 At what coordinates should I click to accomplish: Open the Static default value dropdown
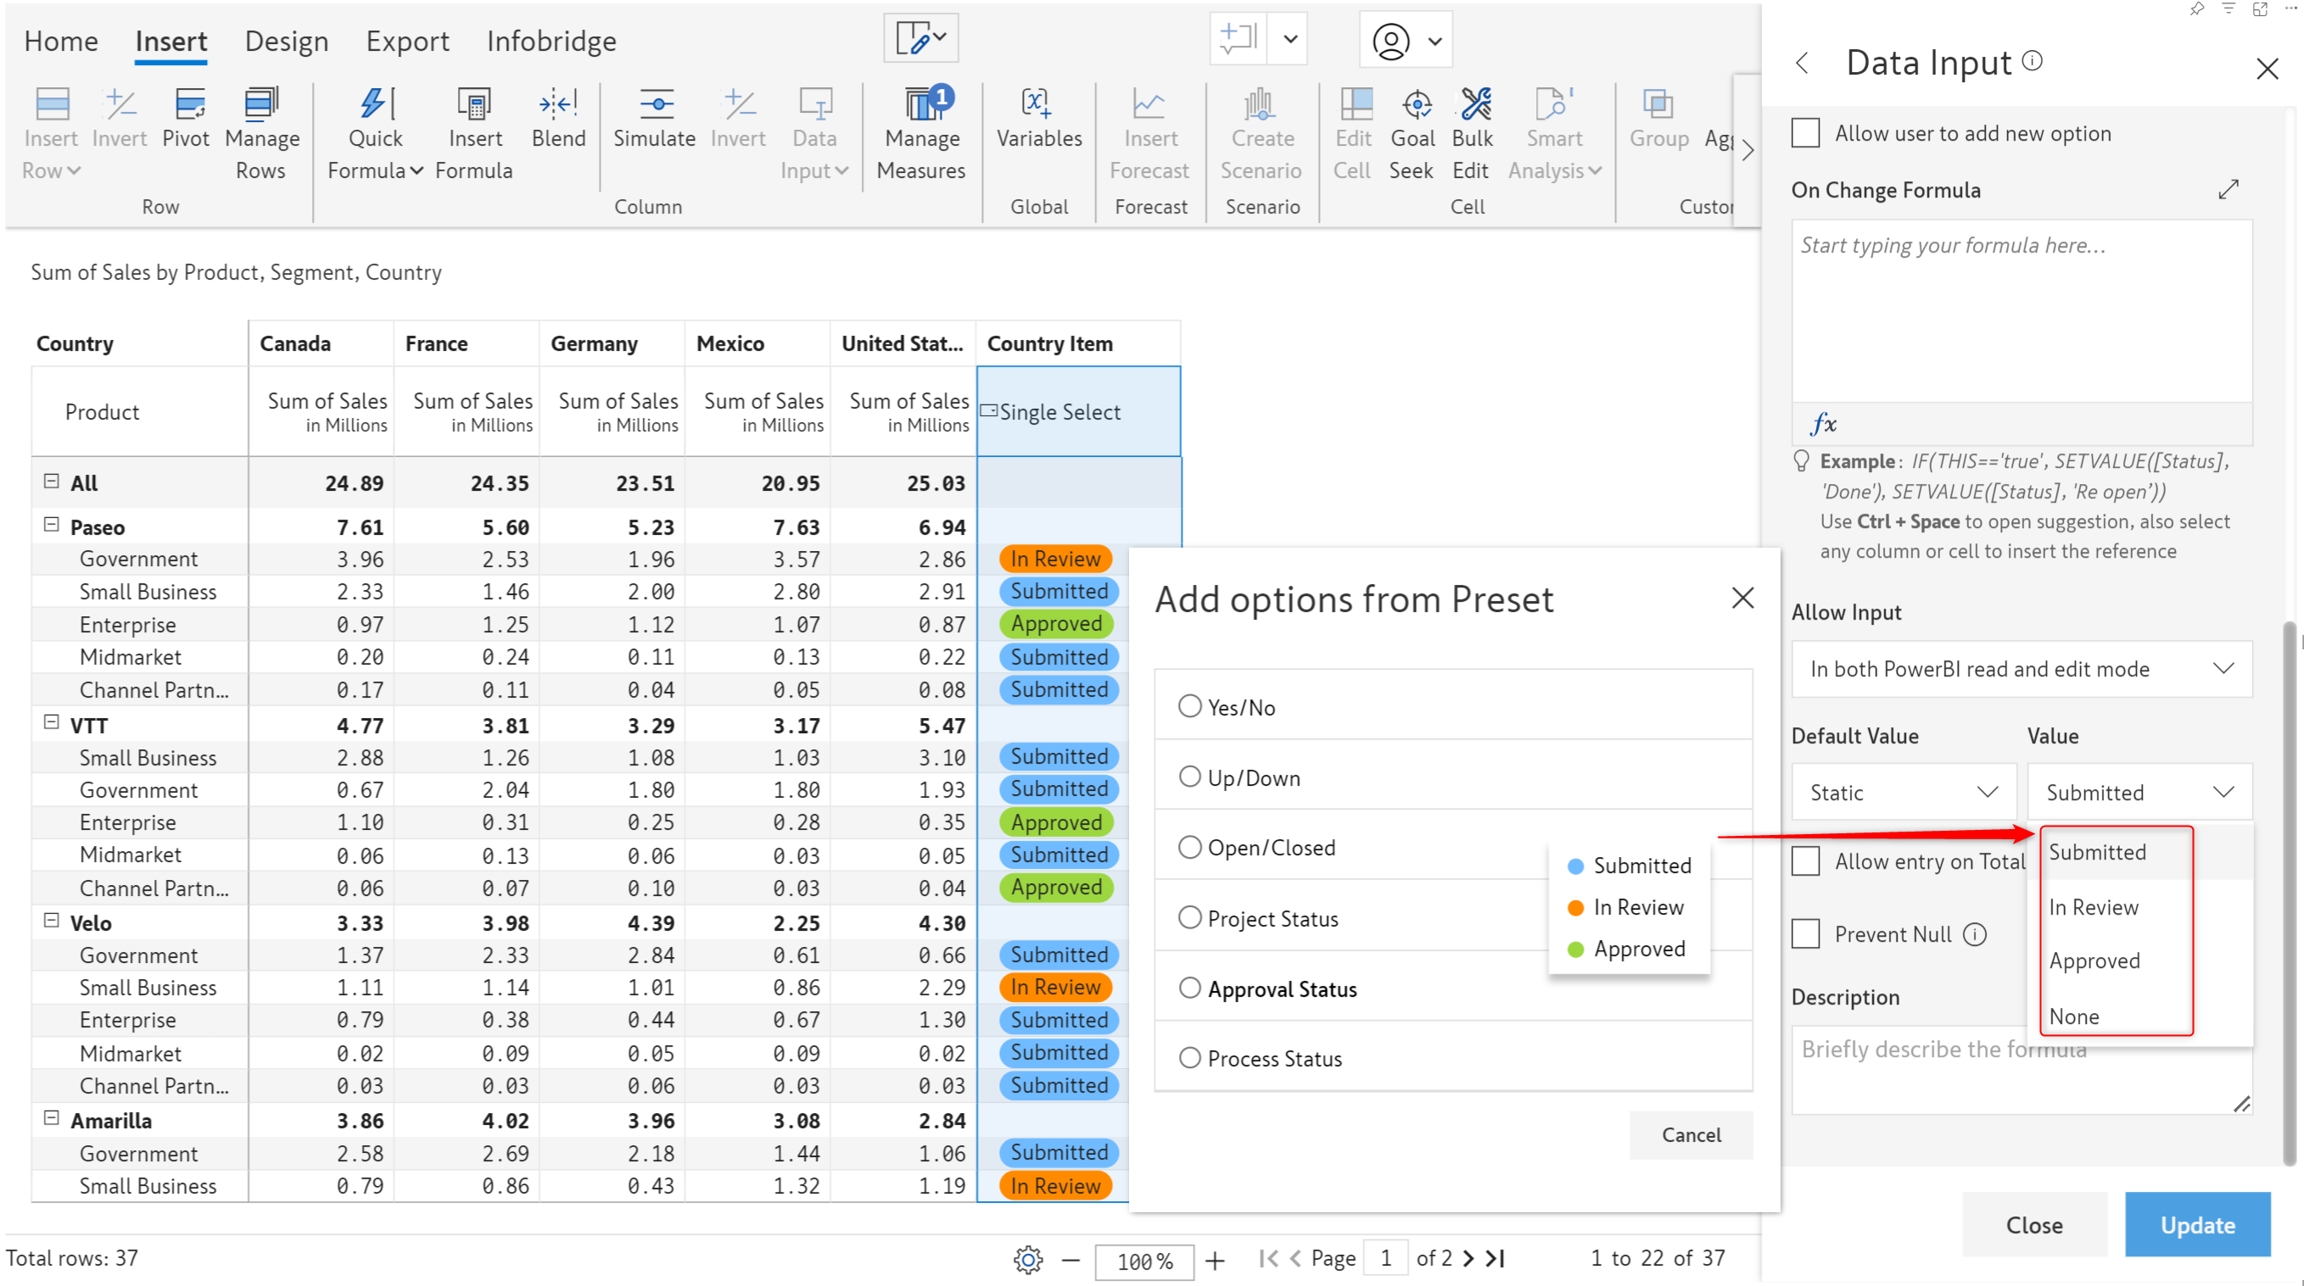point(1902,792)
